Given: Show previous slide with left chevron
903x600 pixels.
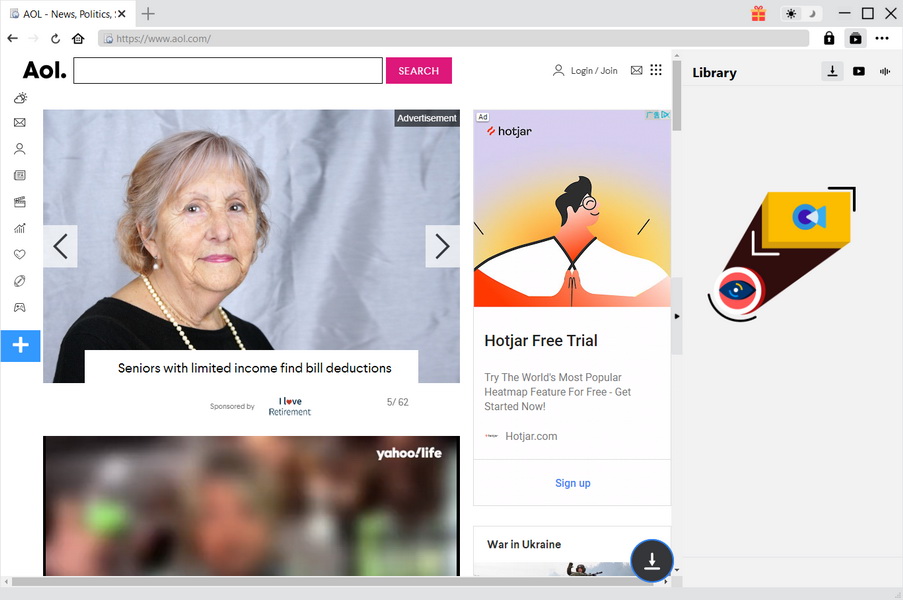Looking at the screenshot, I should pyautogui.click(x=60, y=246).
